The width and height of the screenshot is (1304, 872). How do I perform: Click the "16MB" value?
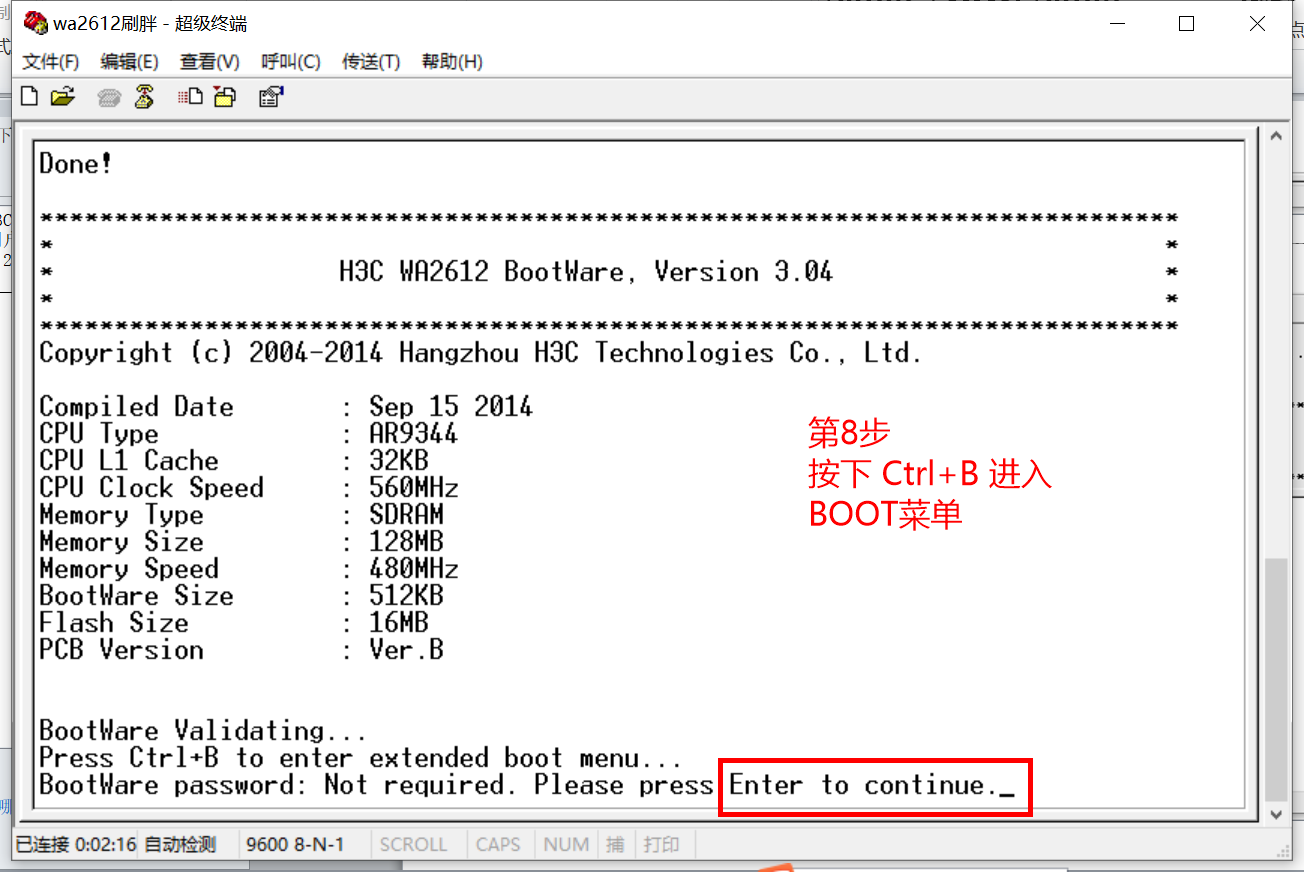point(398,623)
